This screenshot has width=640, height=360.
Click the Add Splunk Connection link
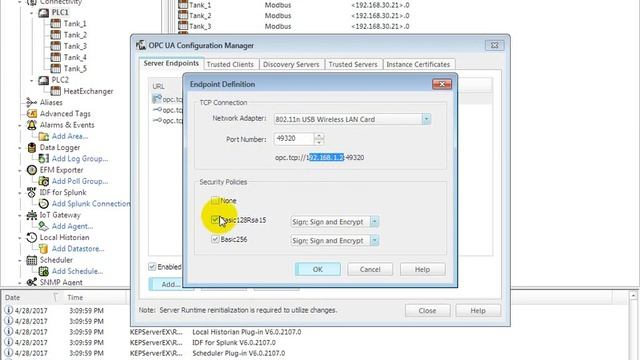point(91,204)
